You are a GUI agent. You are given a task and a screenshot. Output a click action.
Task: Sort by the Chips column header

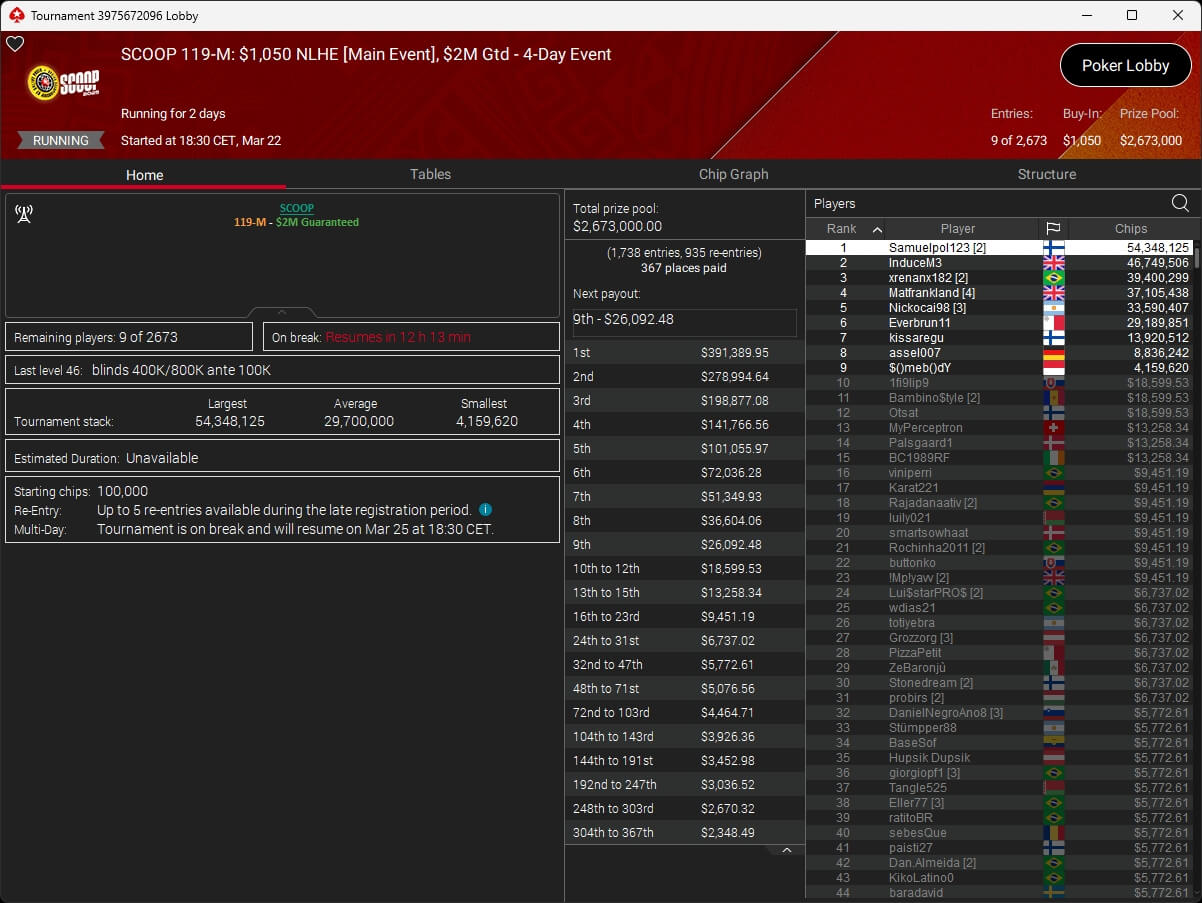(x=1131, y=229)
